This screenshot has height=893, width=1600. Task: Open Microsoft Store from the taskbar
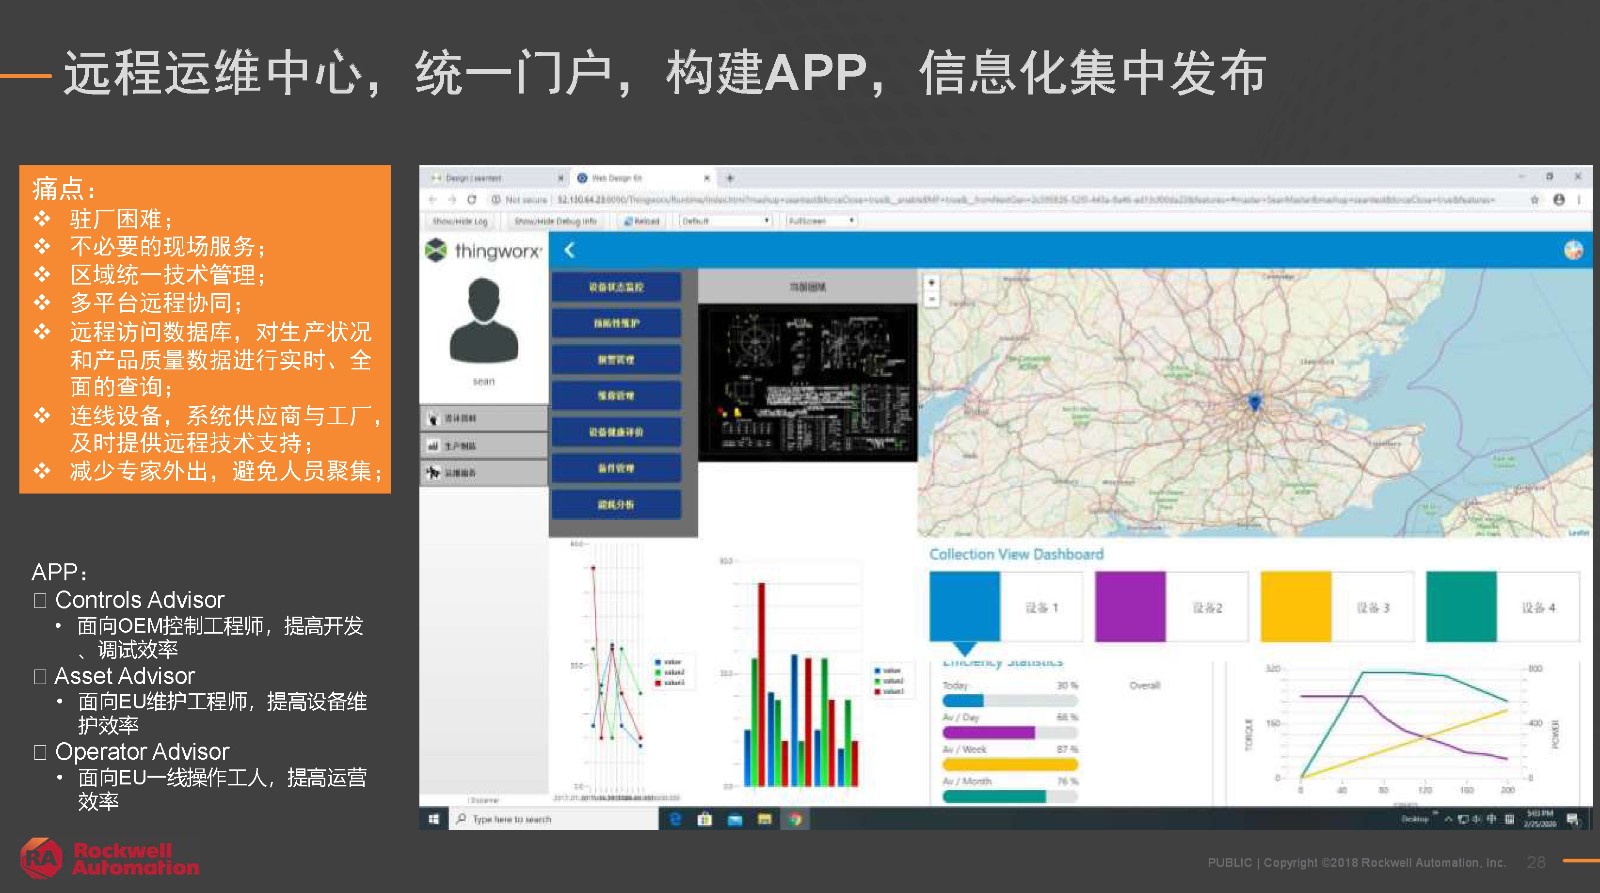(x=704, y=819)
